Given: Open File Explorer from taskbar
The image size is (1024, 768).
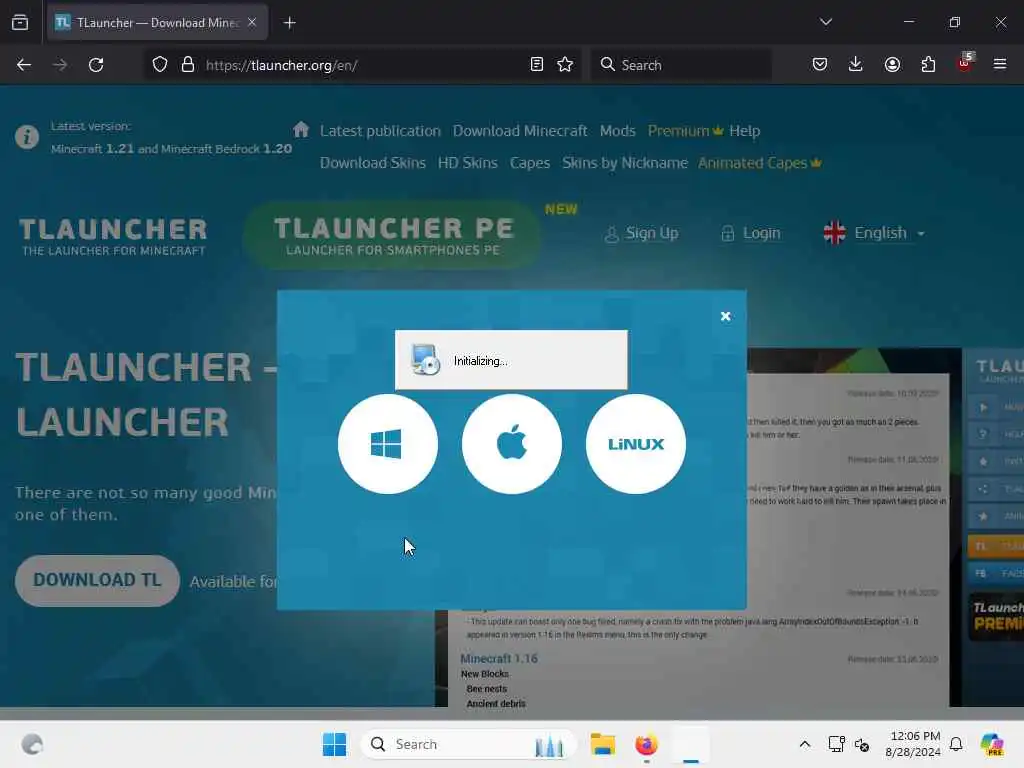Looking at the screenshot, I should point(603,744).
